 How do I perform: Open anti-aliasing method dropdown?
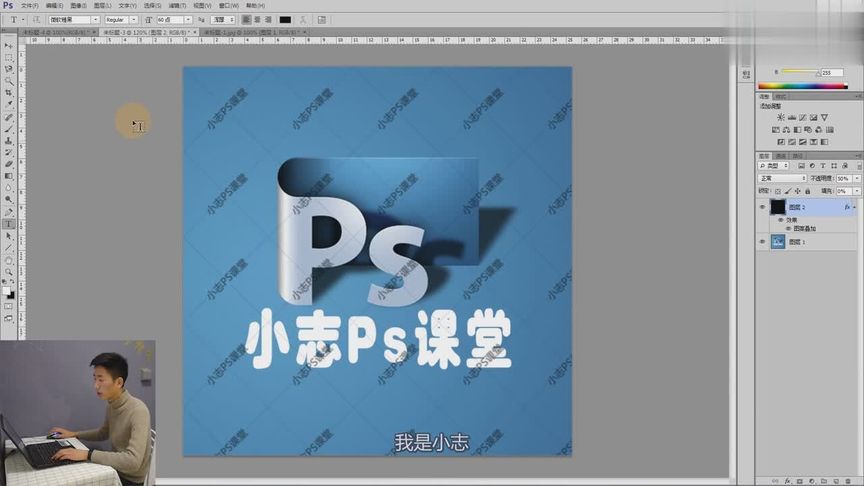coord(223,20)
